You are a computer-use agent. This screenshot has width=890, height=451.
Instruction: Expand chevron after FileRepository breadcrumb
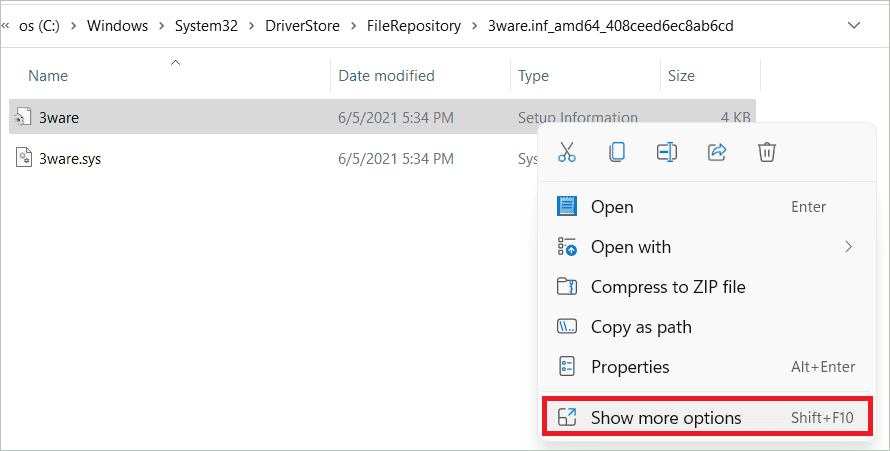point(475,26)
